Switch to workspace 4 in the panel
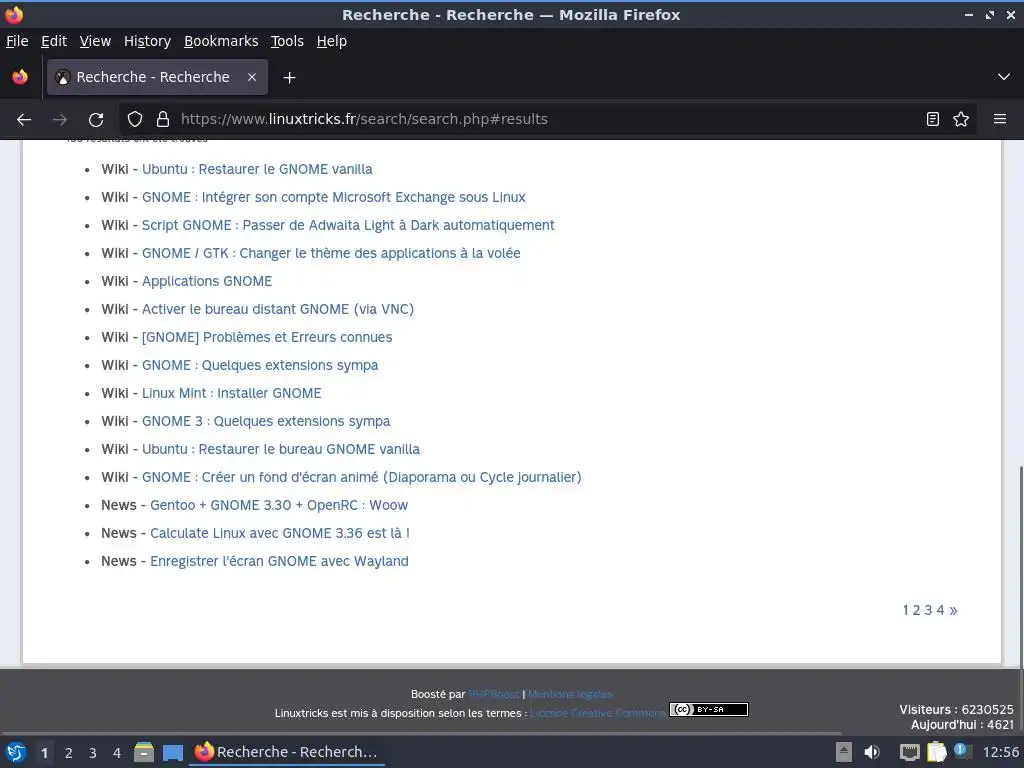Image resolution: width=1024 pixels, height=768 pixels. pos(117,753)
